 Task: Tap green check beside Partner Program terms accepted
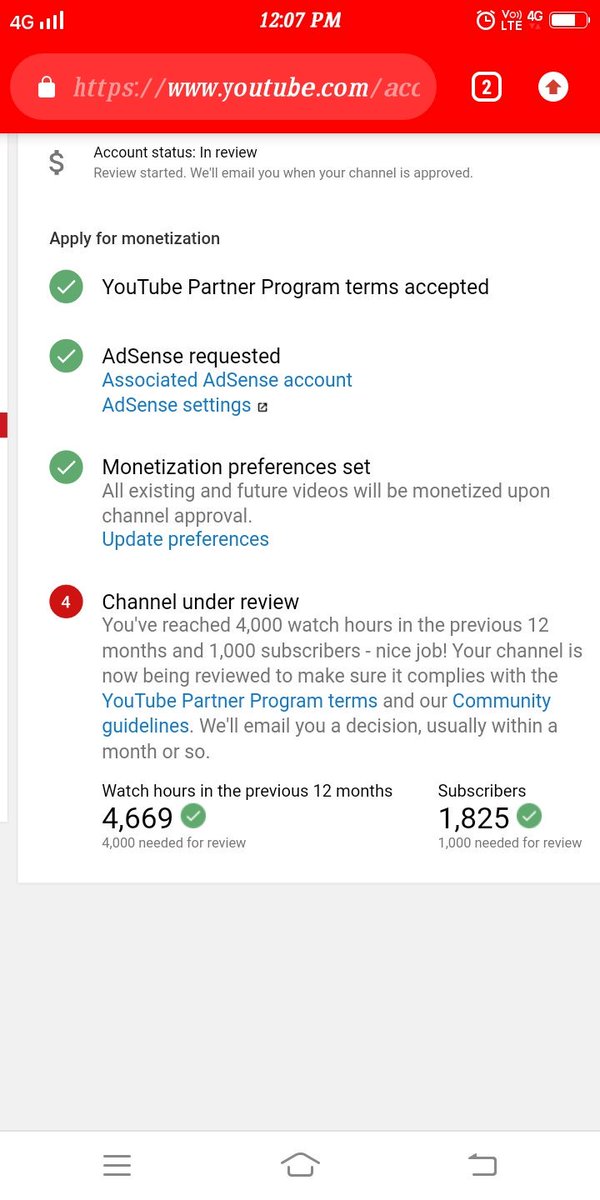point(66,288)
